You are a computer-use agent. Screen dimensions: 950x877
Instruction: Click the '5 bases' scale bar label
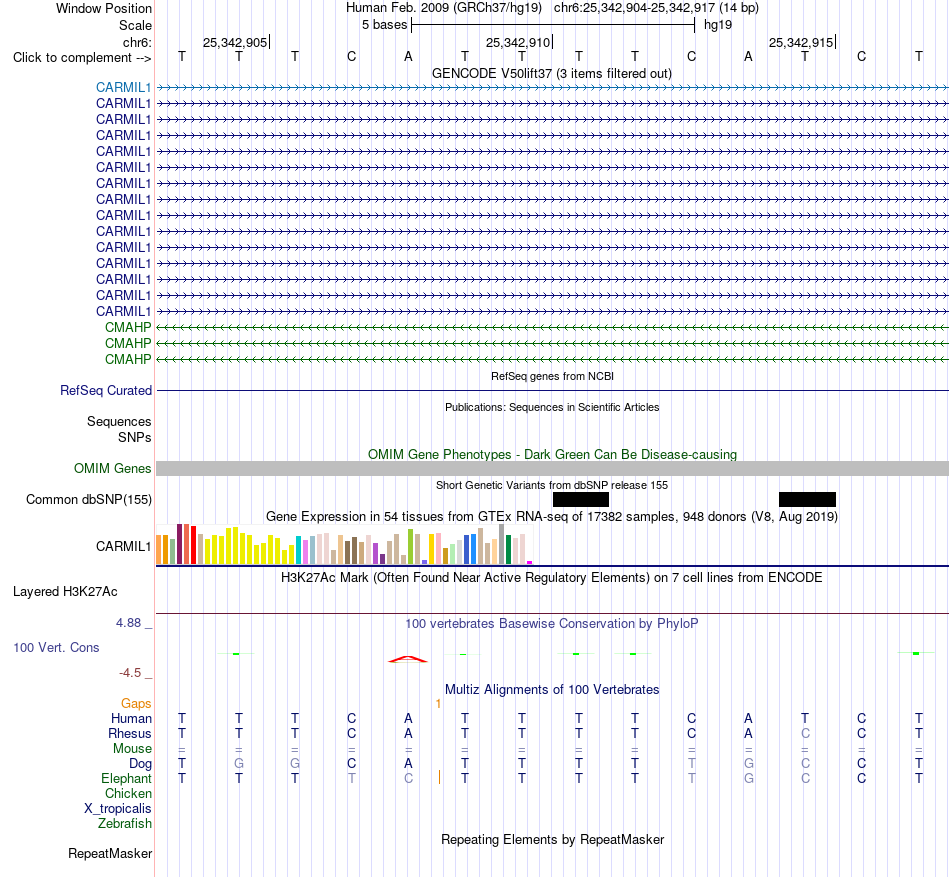pyautogui.click(x=384, y=25)
